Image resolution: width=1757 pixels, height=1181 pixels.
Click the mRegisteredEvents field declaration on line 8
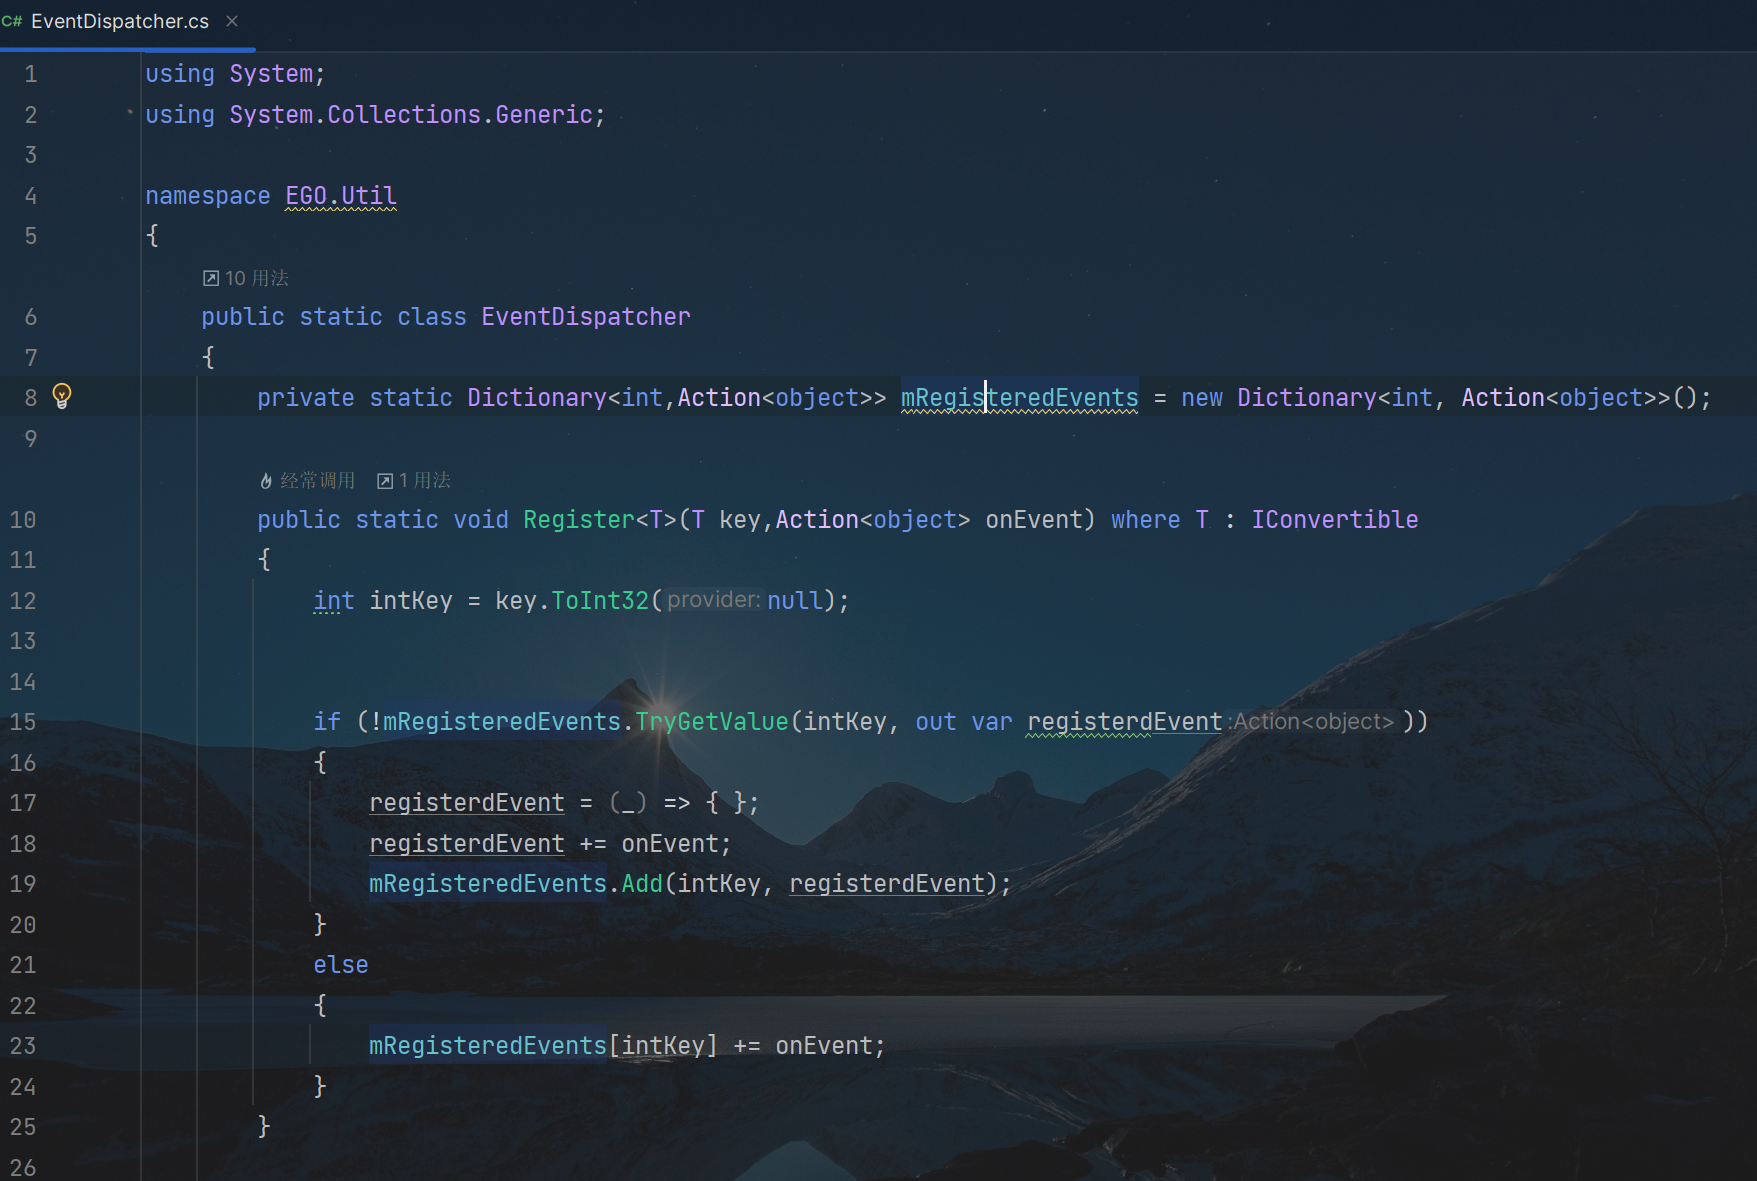[x=1019, y=398]
